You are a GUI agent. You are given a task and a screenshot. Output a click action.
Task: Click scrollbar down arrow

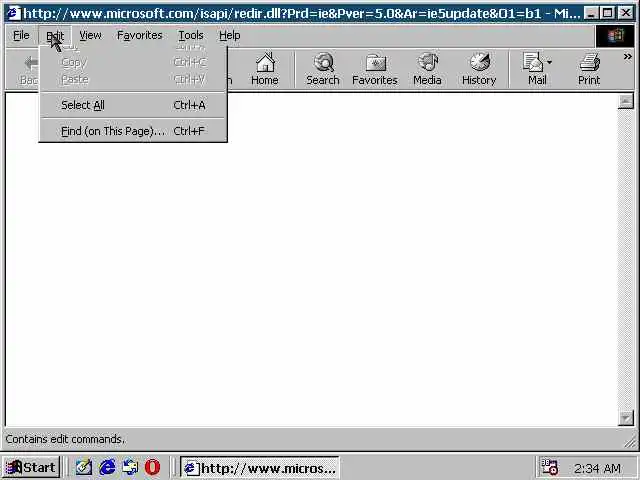pyautogui.click(x=625, y=418)
